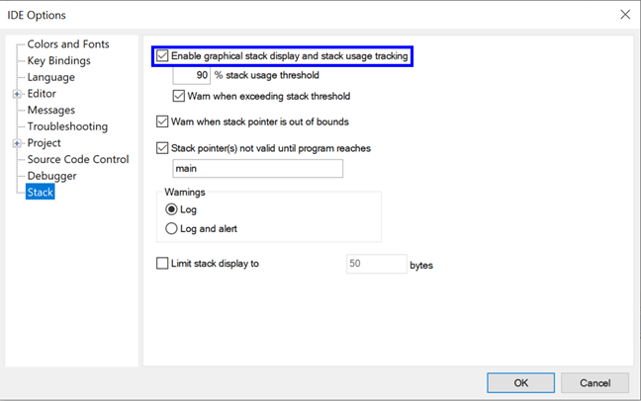Open the Messages options page
Screen dimensions: 641x401
click(51, 110)
